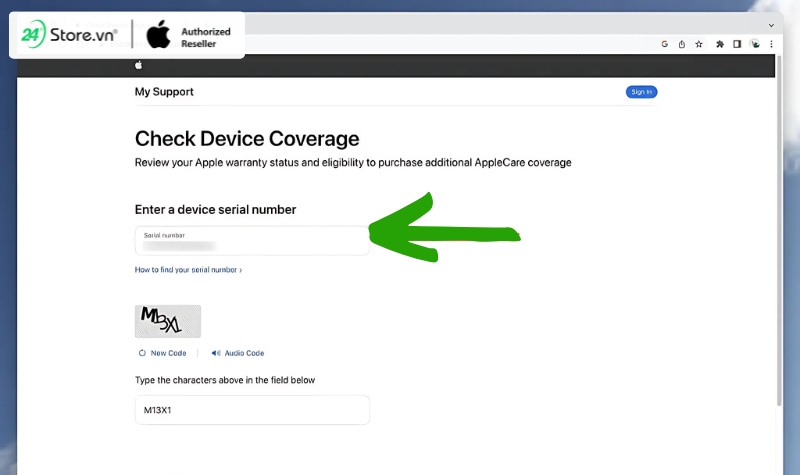Click the share page icon in address bar
The image size is (800, 475).
681,44
